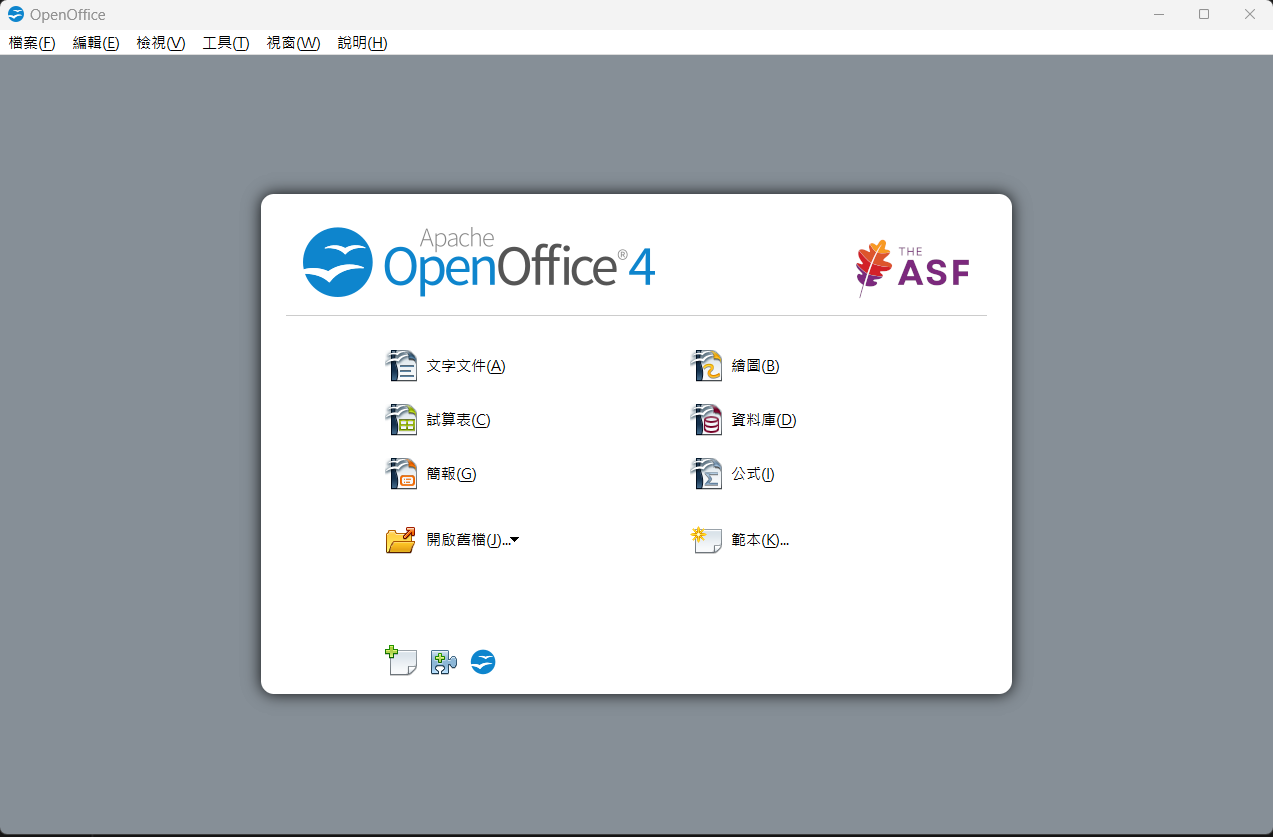Click the 試算表 spreadsheet icon
Image resolution: width=1273 pixels, height=837 pixels.
401,420
